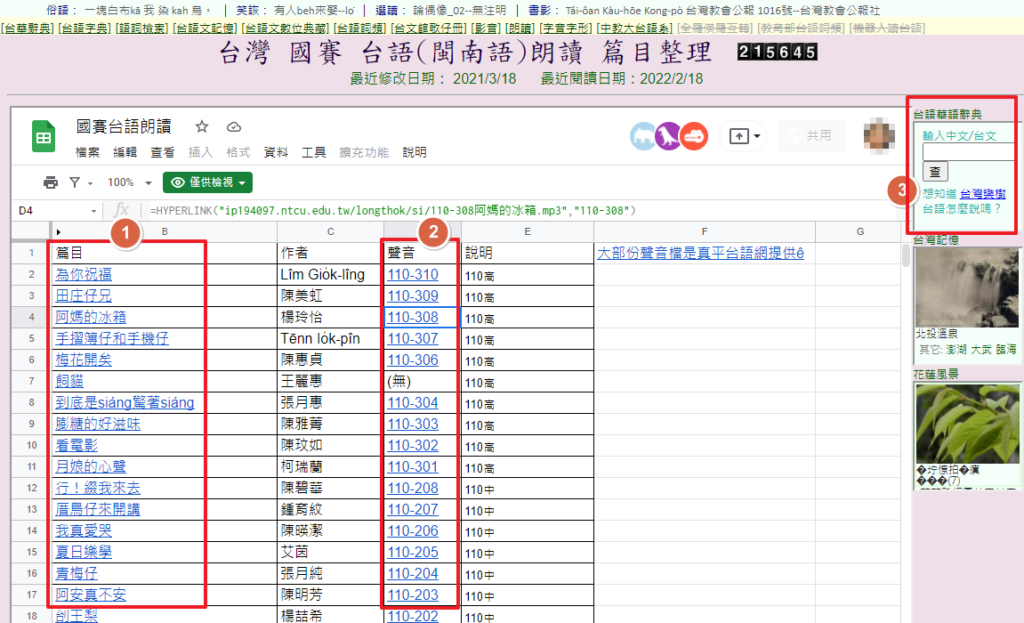Click the print icon in the toolbar
Image resolution: width=1024 pixels, height=623 pixels.
tap(50, 183)
